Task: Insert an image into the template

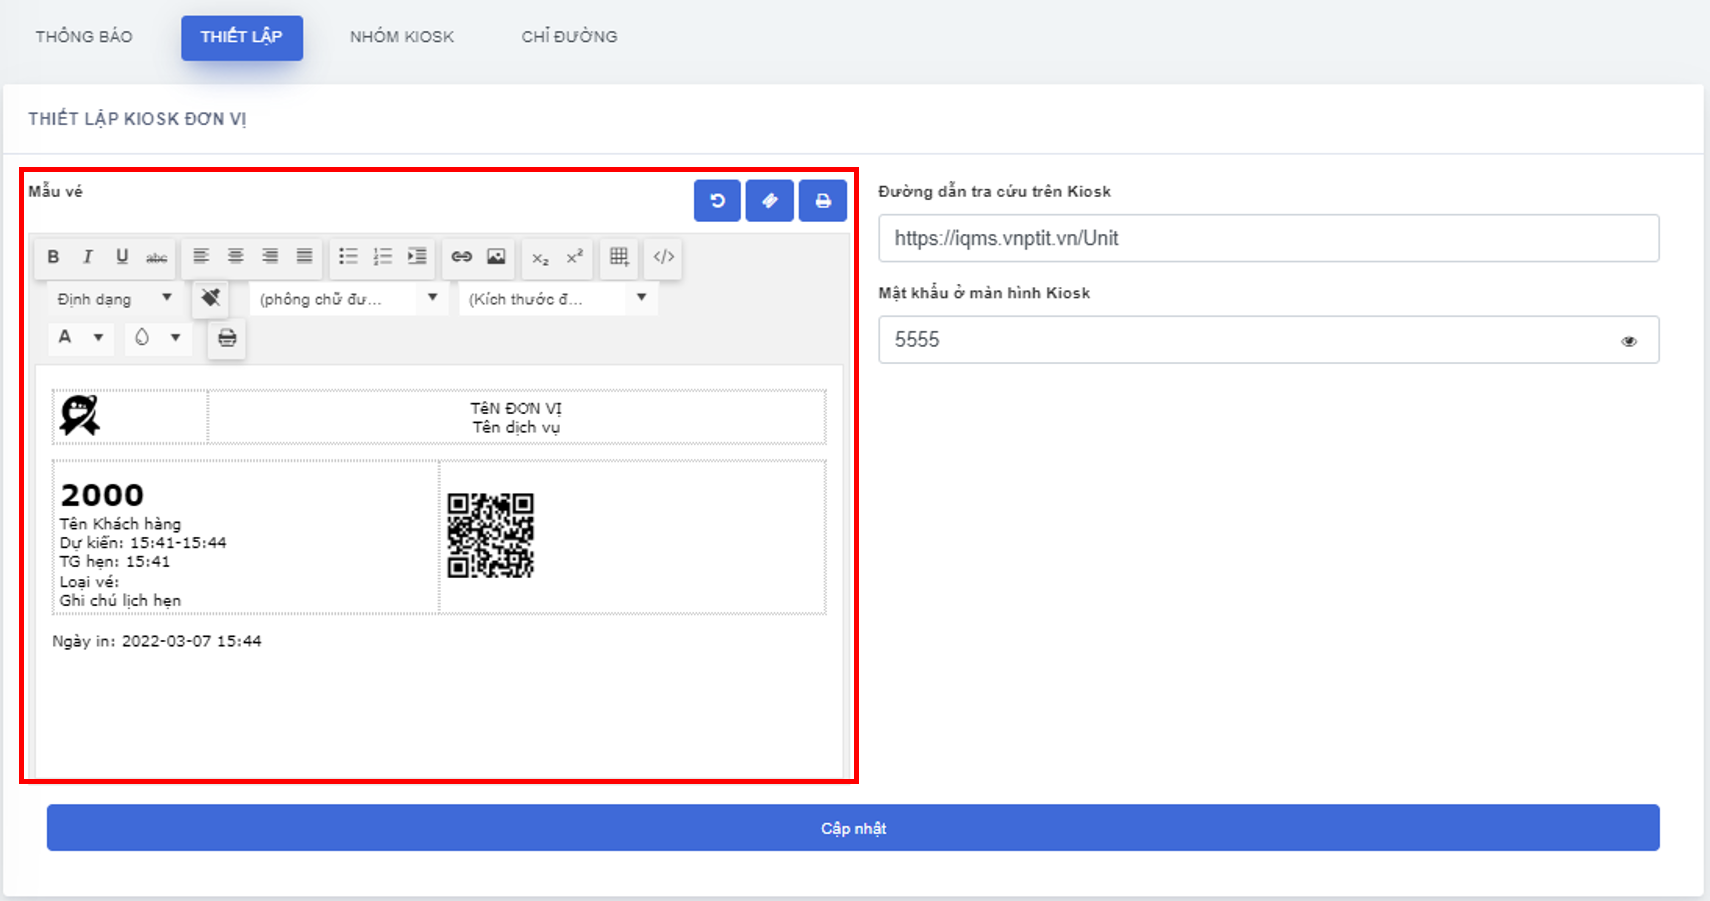Action: (x=496, y=257)
